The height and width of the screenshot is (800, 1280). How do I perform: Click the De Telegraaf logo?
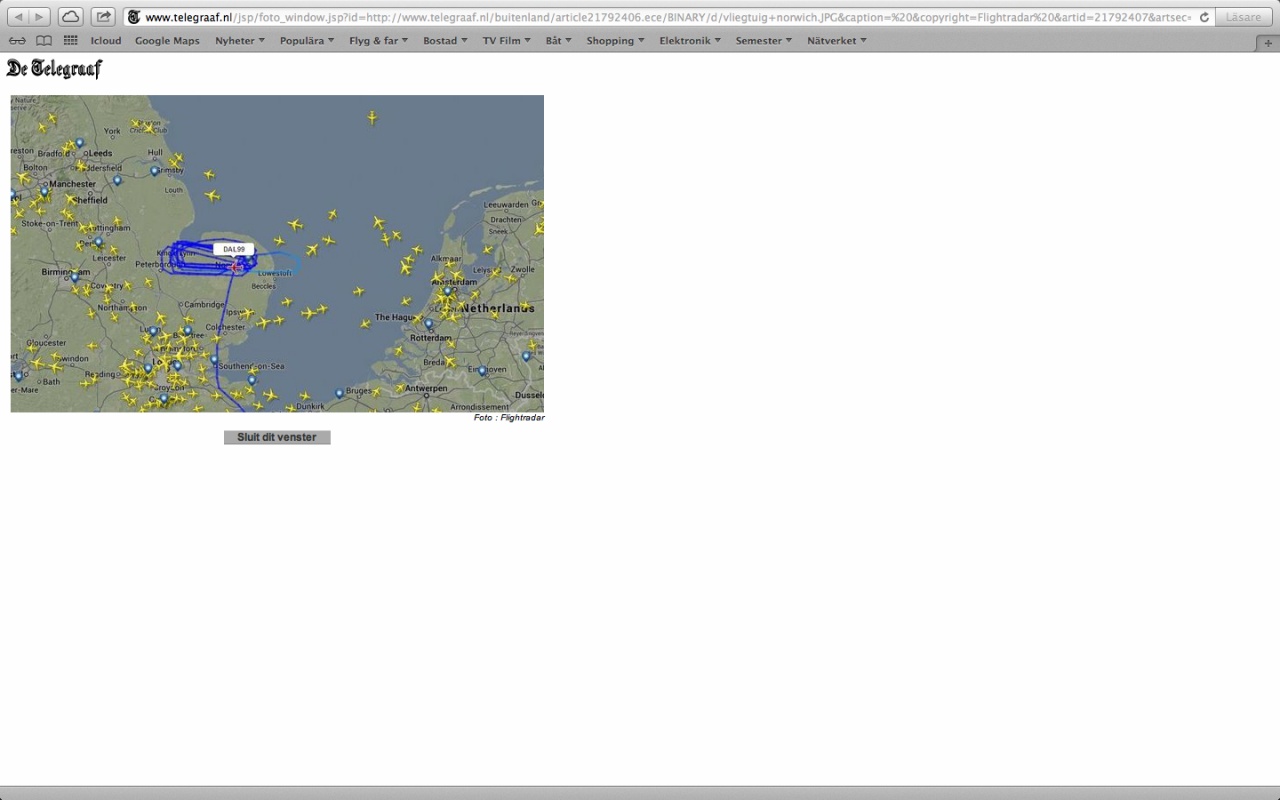tap(54, 69)
